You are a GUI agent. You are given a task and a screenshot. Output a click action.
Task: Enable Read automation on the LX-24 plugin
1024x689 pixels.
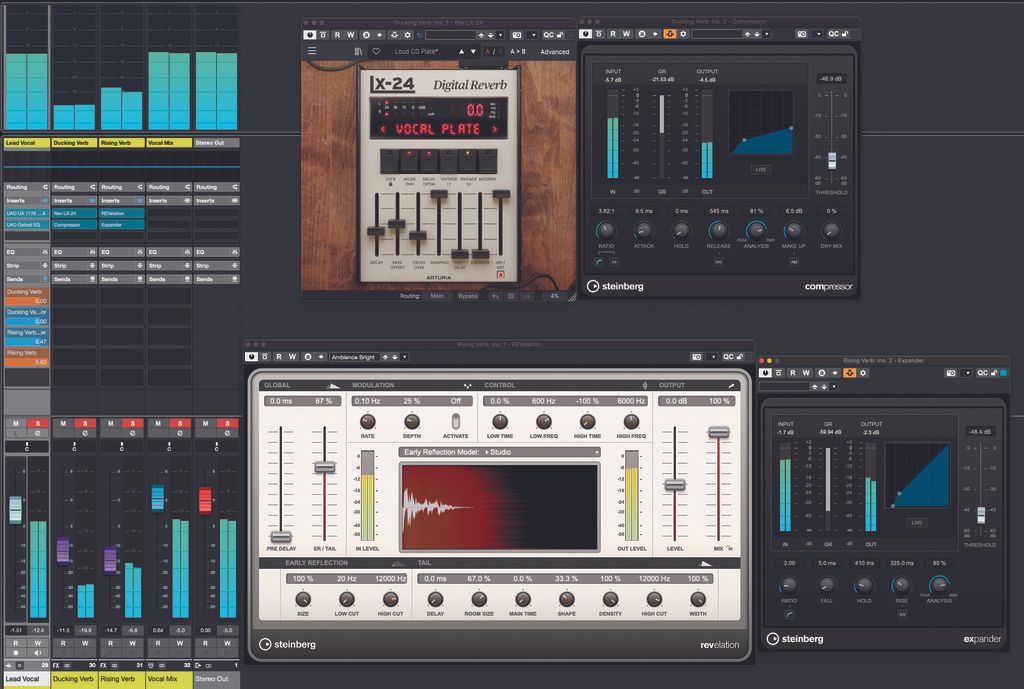[336, 35]
